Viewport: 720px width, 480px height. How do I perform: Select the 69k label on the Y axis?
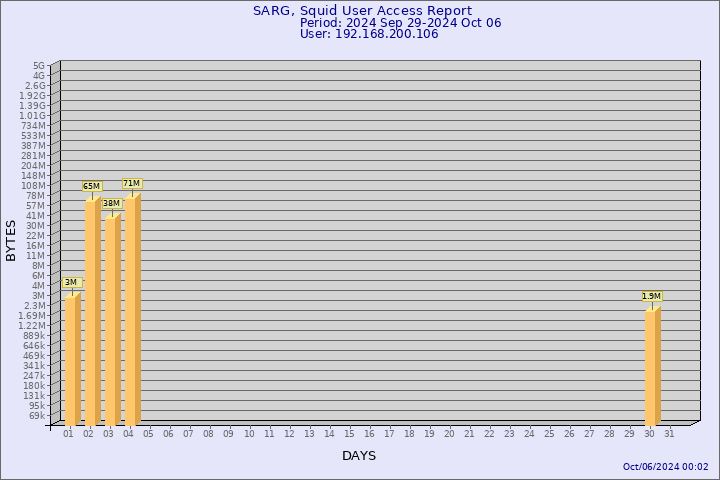(37, 415)
